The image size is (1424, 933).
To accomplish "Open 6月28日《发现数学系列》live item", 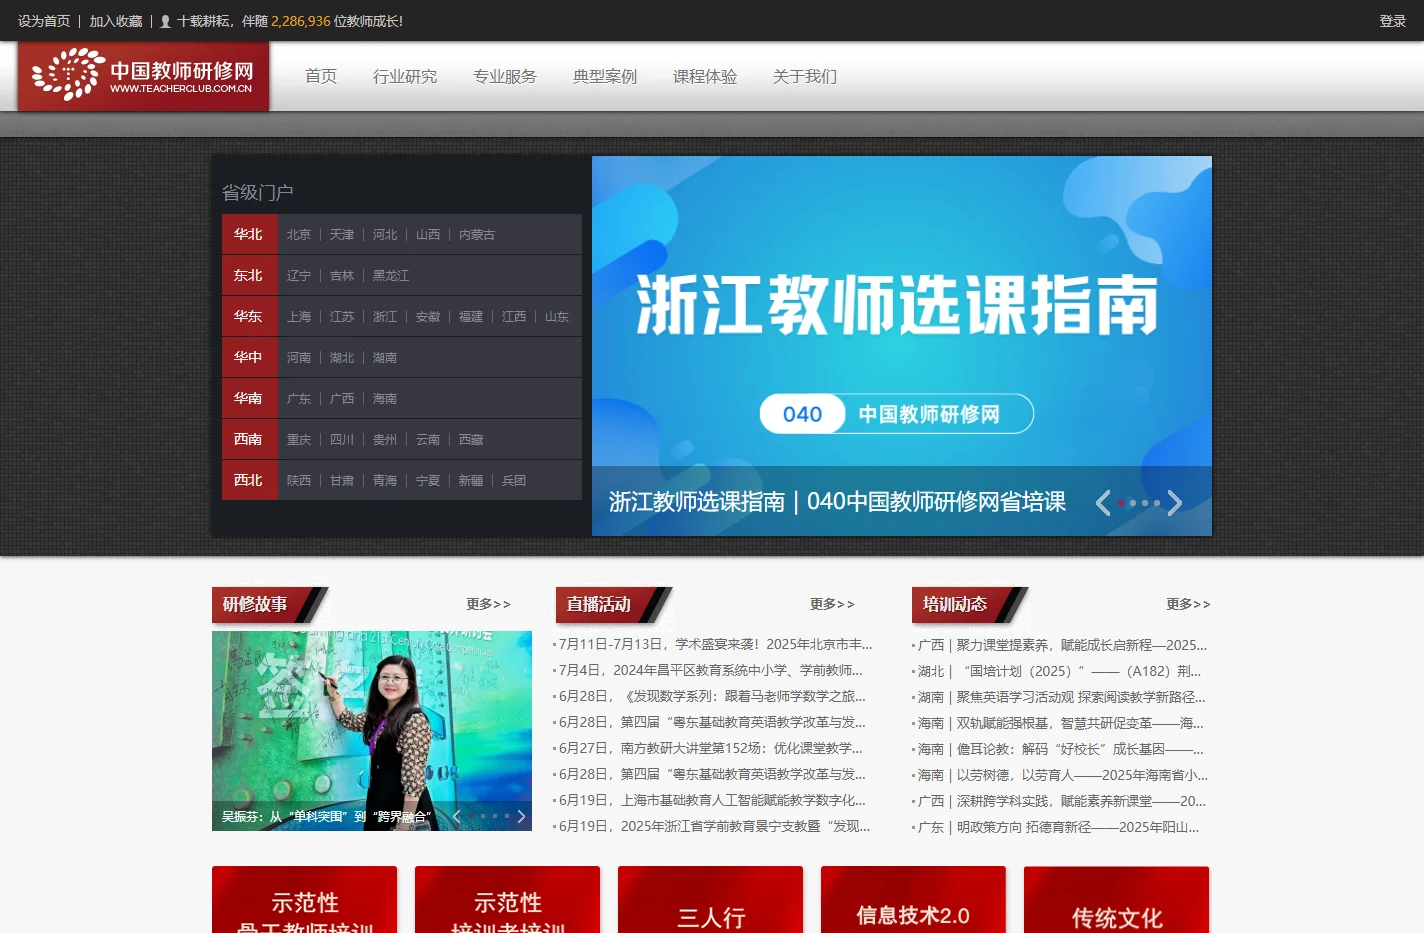I will point(712,696).
